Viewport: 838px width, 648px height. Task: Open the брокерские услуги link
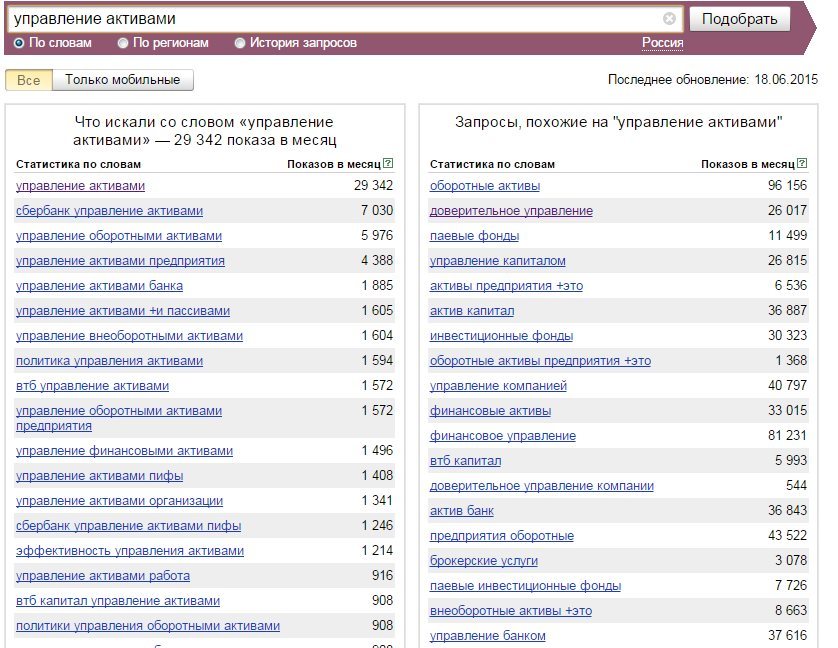484,561
